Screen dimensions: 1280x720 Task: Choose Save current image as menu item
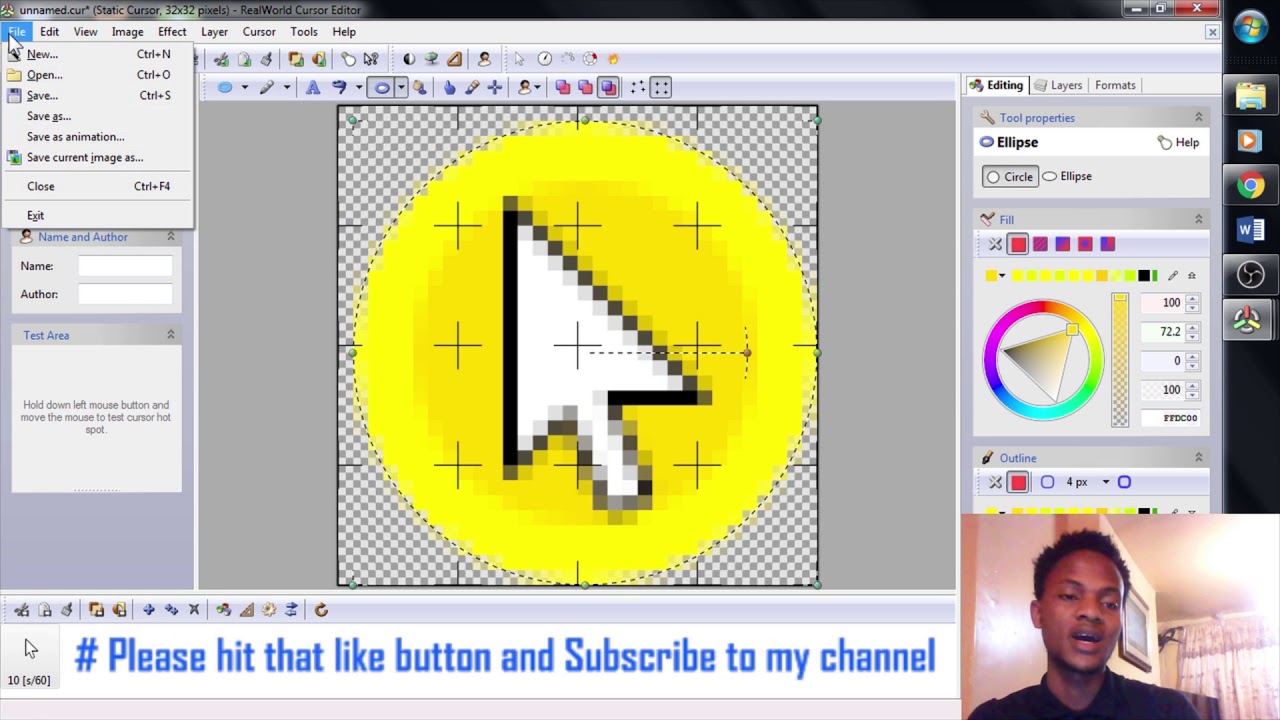click(x=97, y=157)
